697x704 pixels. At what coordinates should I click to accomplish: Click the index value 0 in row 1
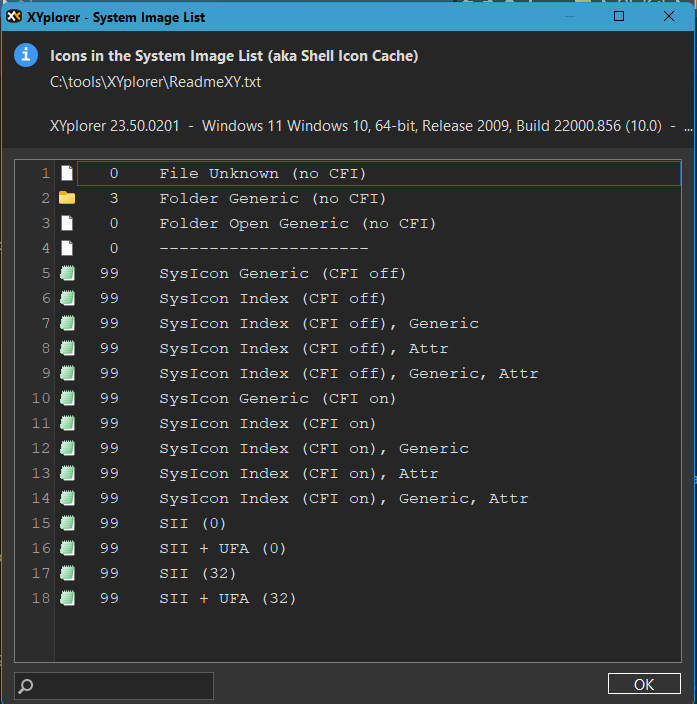pos(114,173)
